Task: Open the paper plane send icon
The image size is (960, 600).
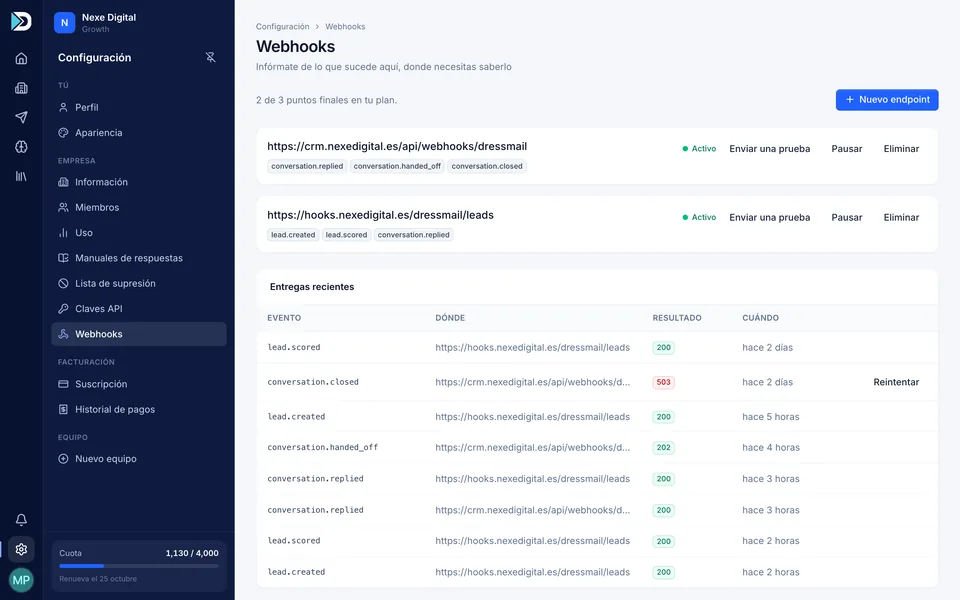Action: 21,117
